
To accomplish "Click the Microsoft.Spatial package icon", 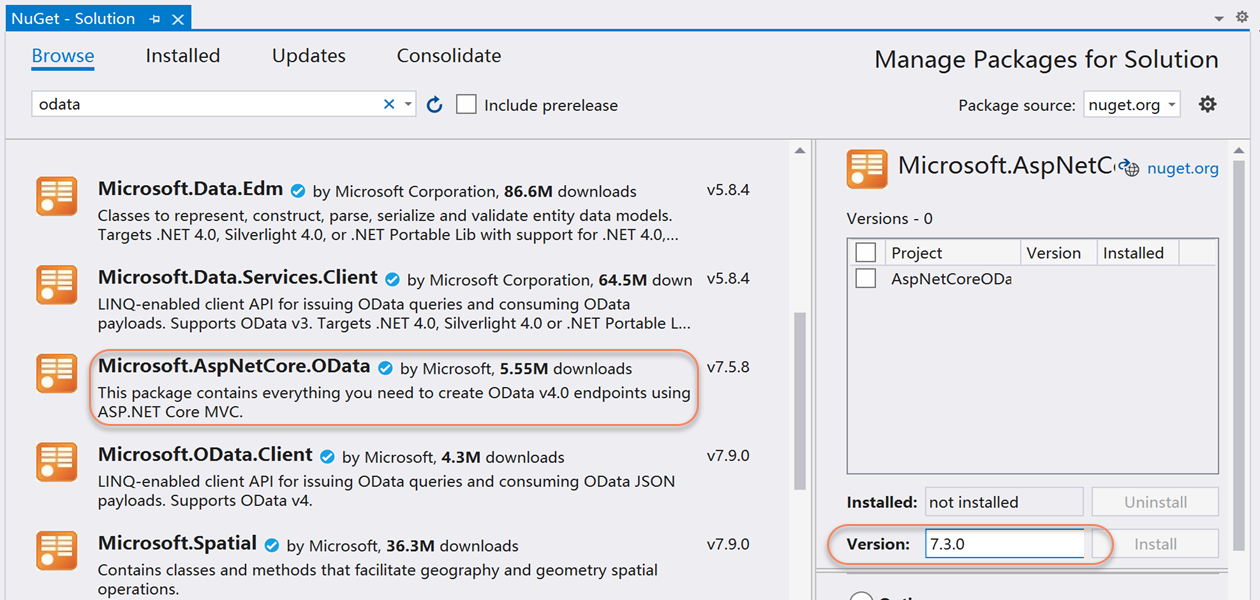I will [x=57, y=550].
